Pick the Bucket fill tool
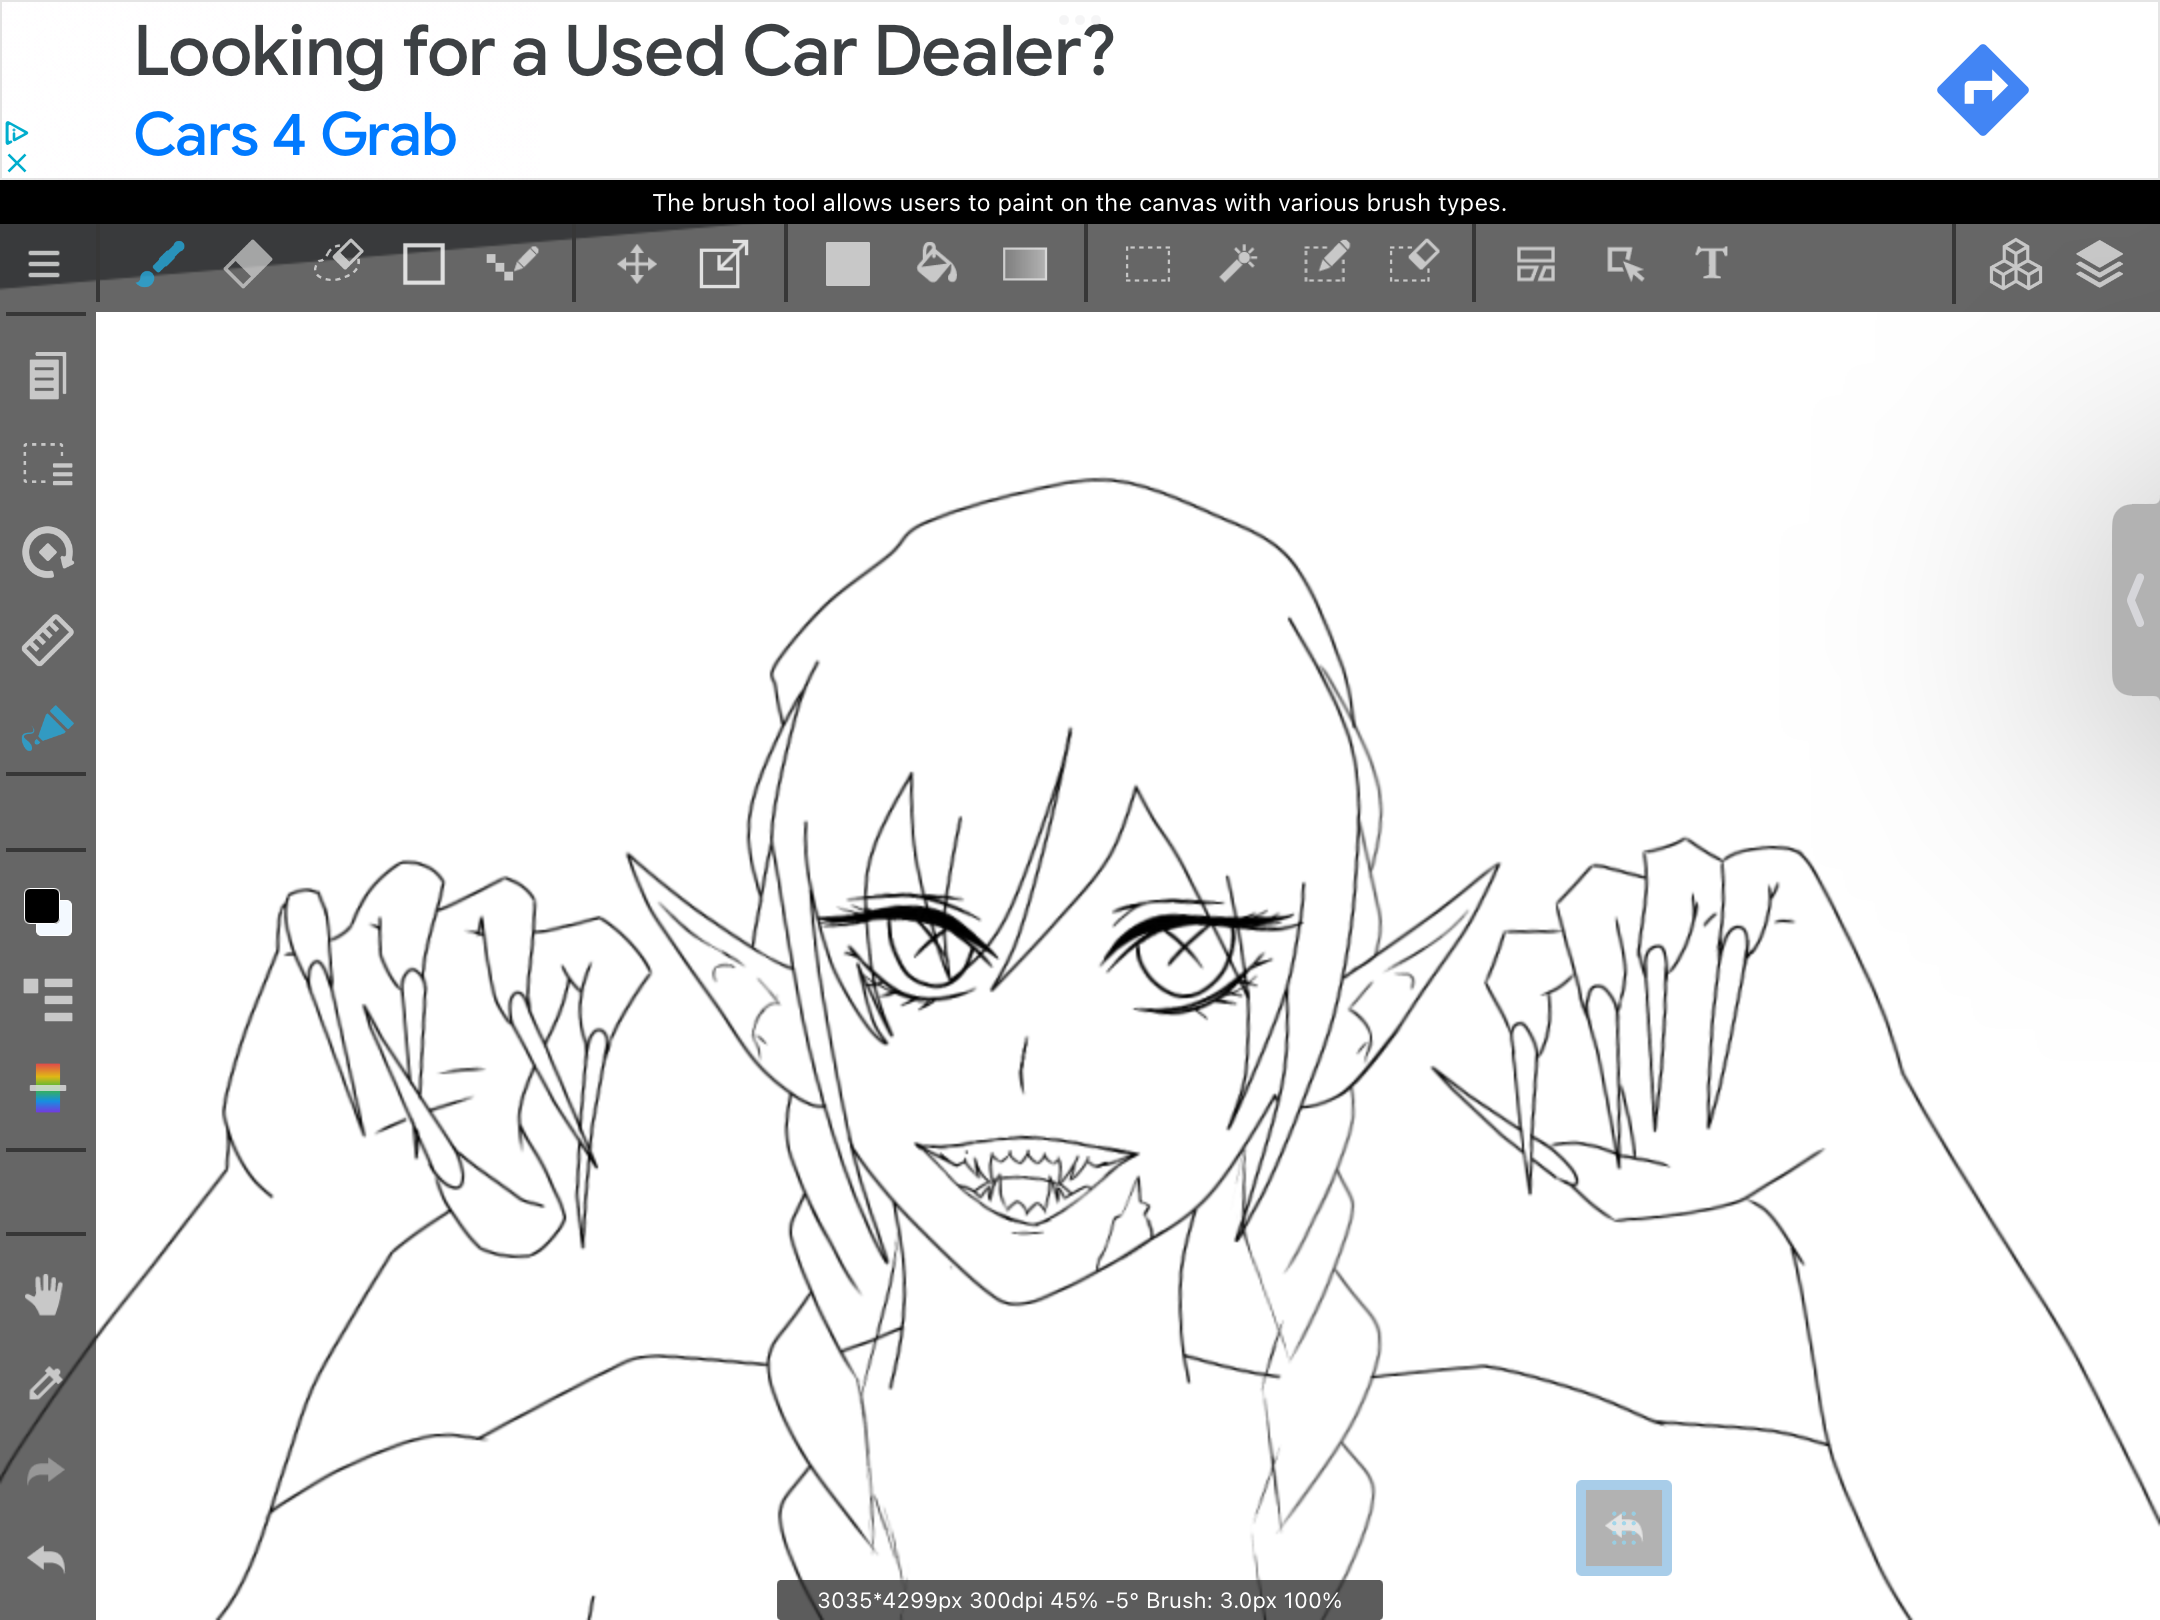 point(936,264)
